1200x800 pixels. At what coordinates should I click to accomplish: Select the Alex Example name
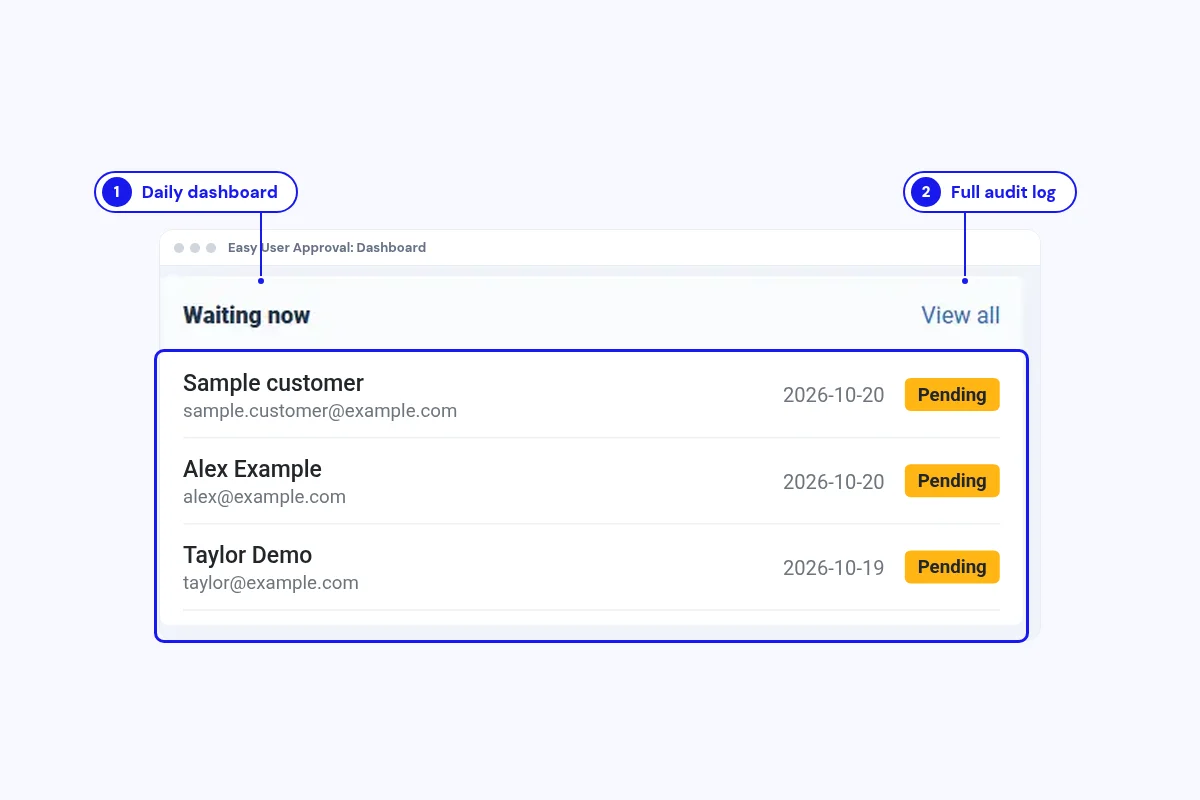[252, 469]
